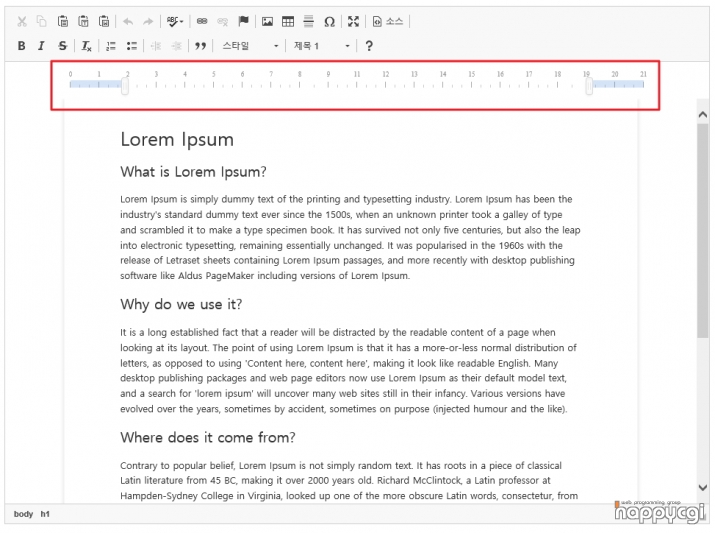Click the Unlink icon
The image size is (715, 533).
point(223,21)
